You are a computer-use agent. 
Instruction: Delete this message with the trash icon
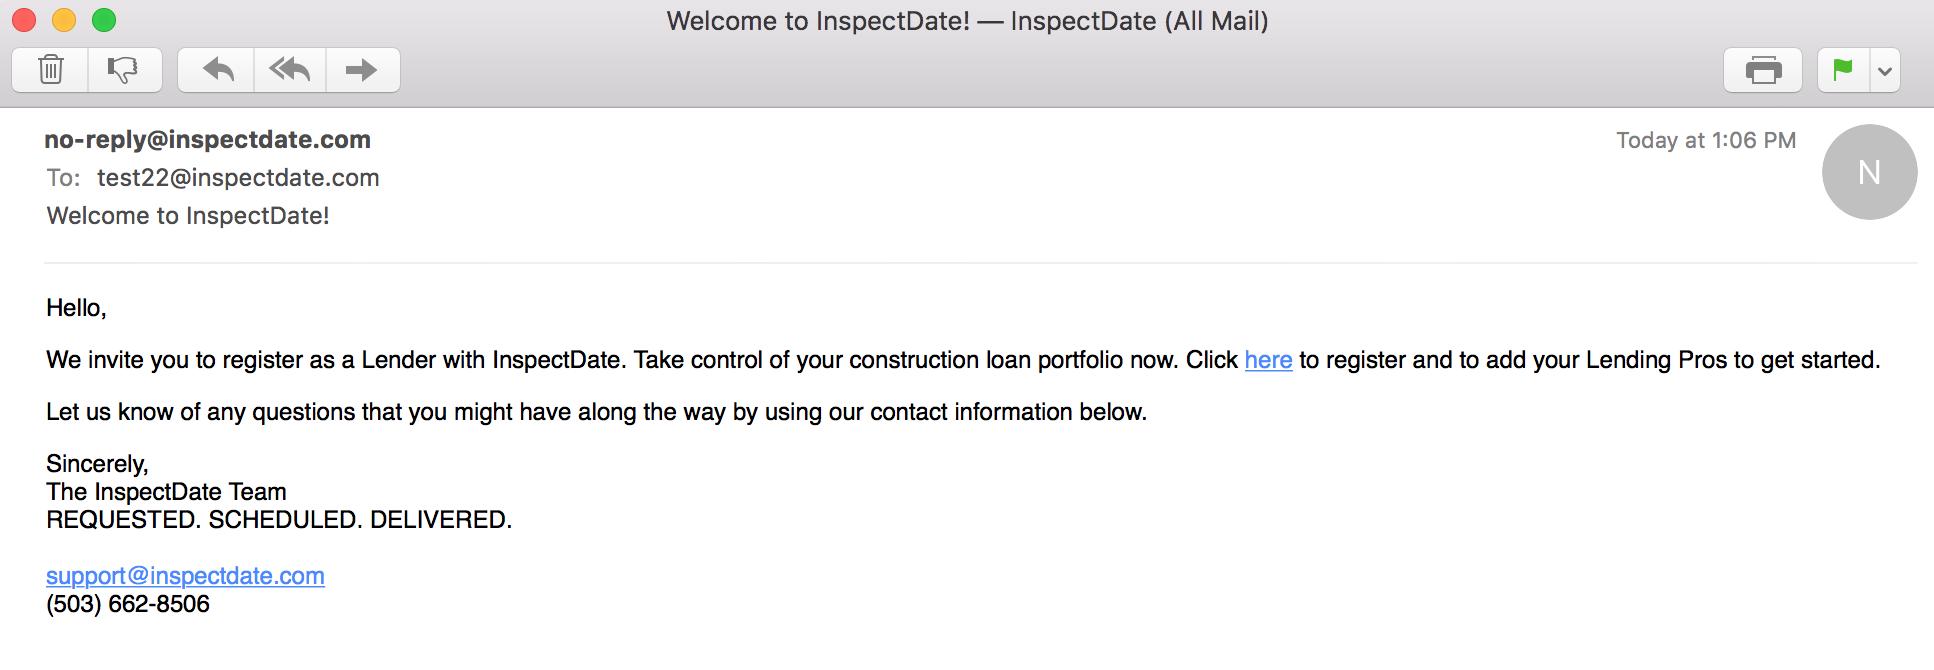click(x=50, y=70)
